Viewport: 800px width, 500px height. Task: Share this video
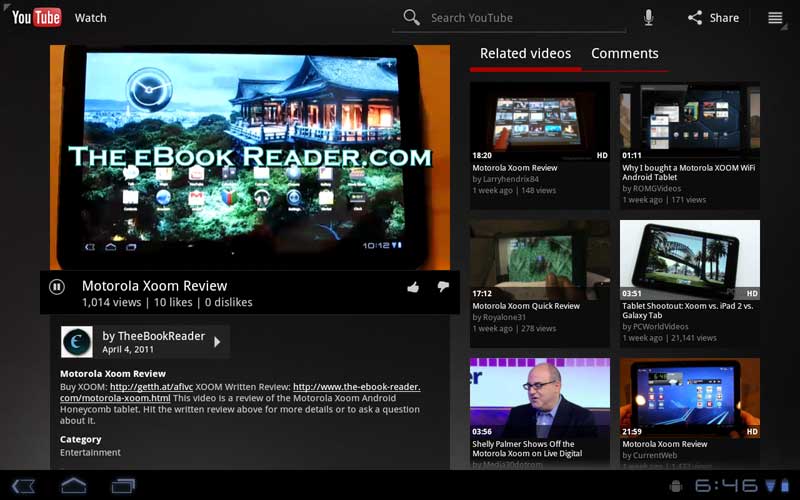[x=713, y=18]
